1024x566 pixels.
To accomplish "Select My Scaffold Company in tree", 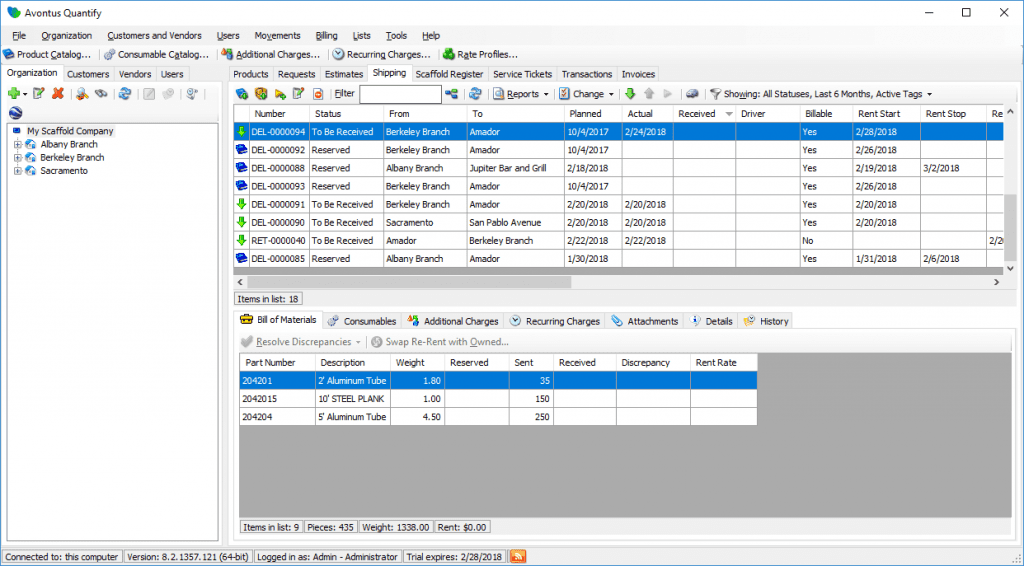I will [70, 131].
